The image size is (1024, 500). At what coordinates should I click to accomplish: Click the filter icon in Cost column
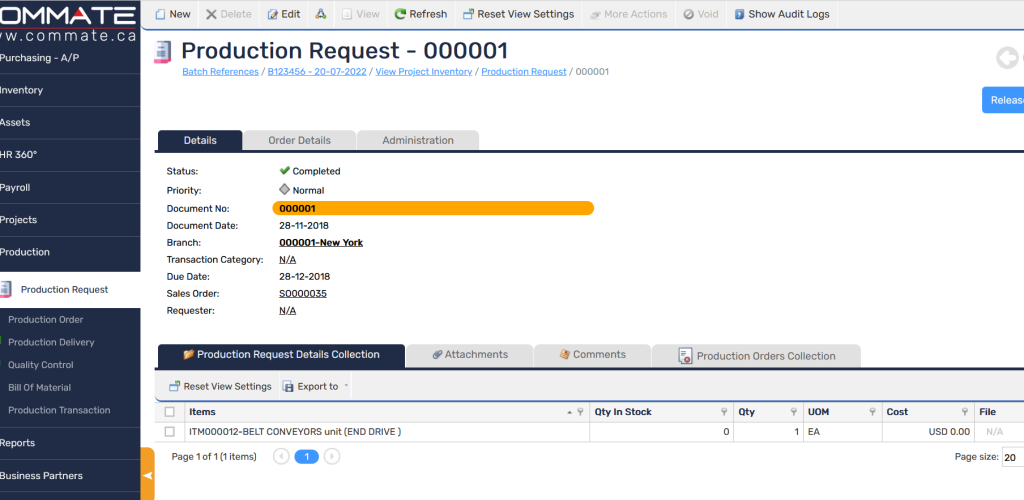[964, 412]
